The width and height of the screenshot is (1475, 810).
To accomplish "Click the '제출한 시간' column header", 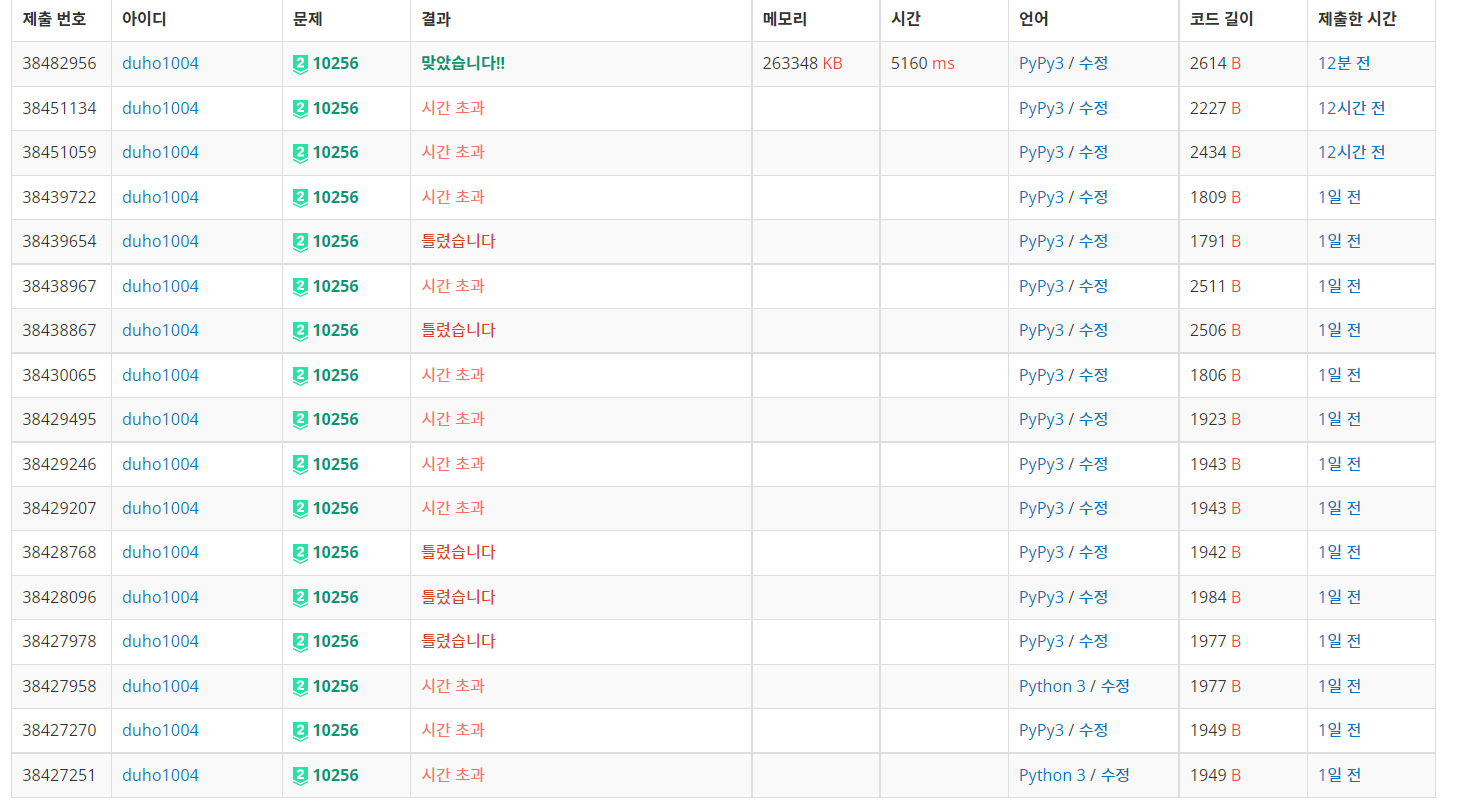I will pos(1357,19).
